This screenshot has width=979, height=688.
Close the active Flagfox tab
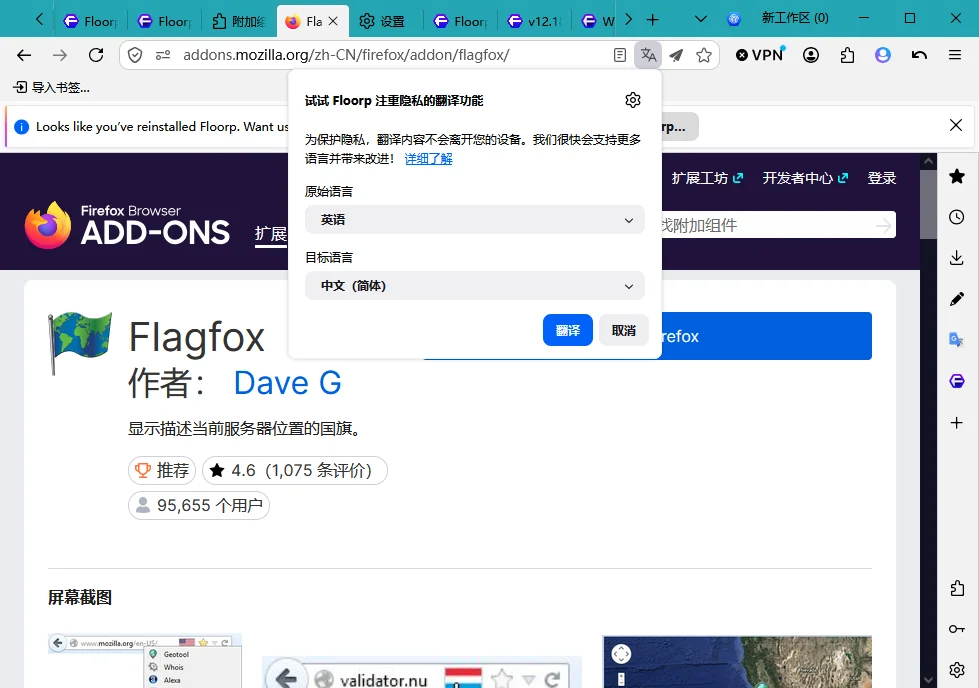coord(333,21)
